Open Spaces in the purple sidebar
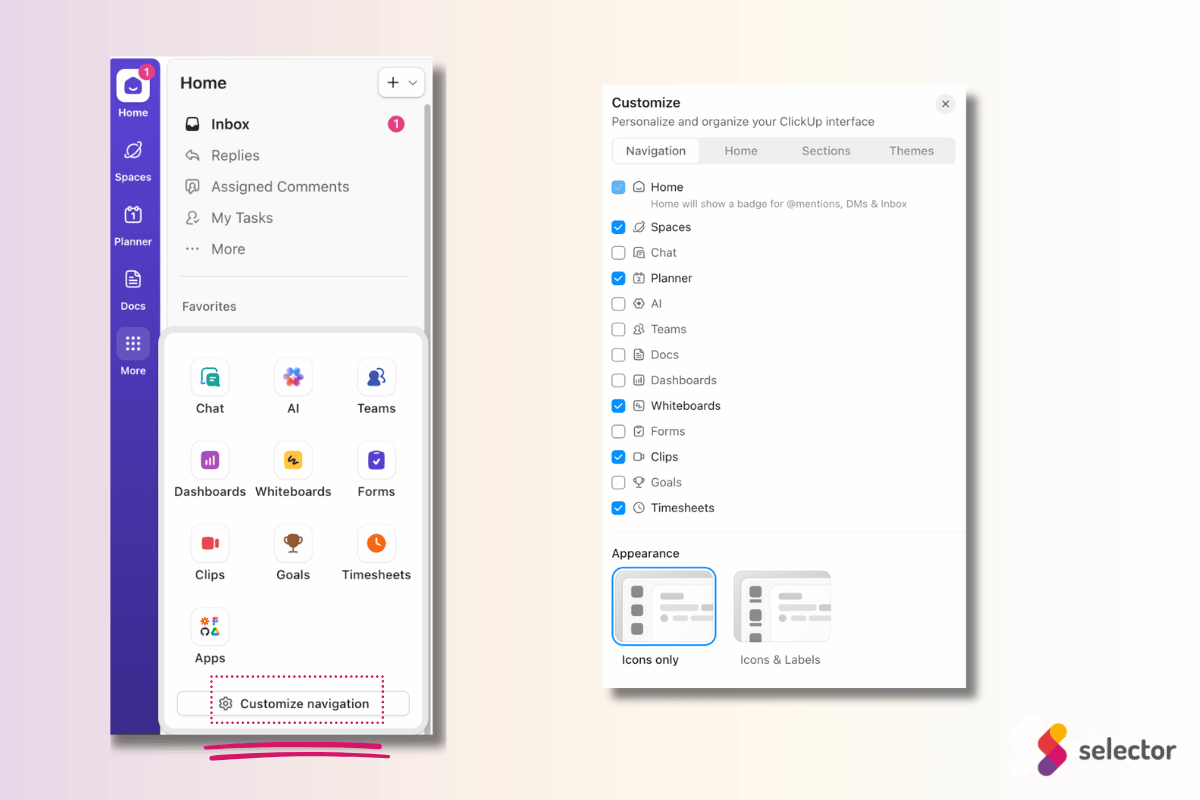The height and width of the screenshot is (800, 1200). 133,160
